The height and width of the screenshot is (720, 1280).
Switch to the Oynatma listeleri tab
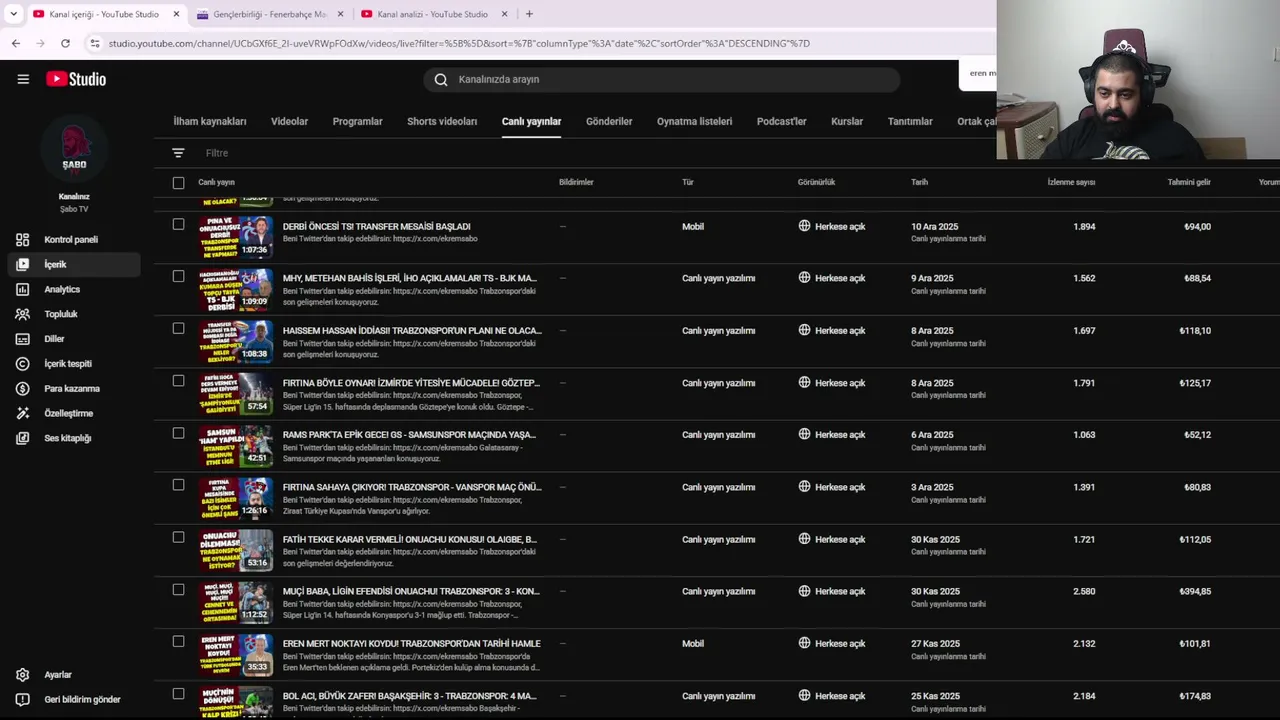click(694, 122)
